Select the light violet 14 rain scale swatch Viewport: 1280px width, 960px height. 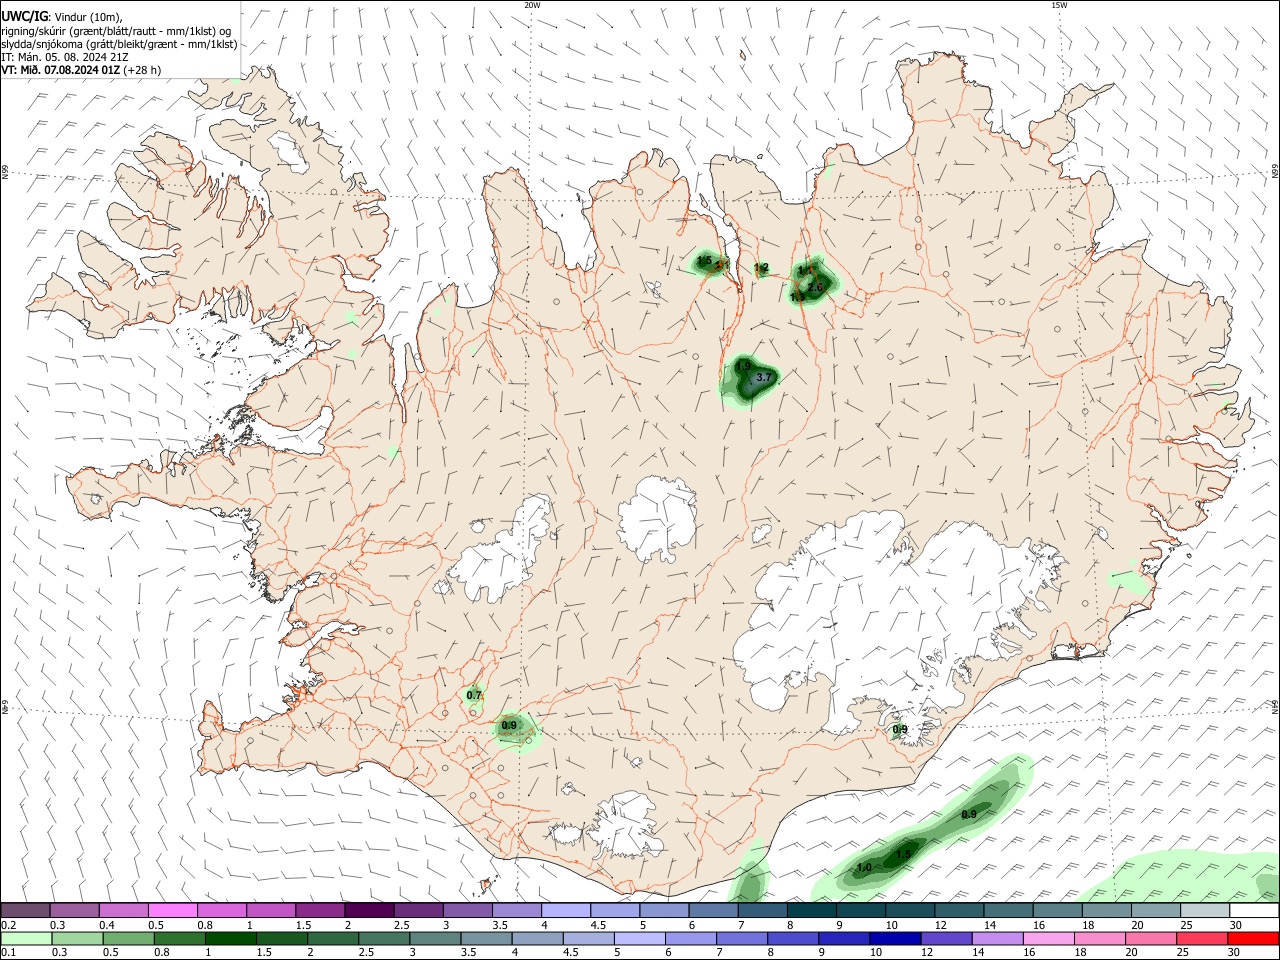(996, 939)
